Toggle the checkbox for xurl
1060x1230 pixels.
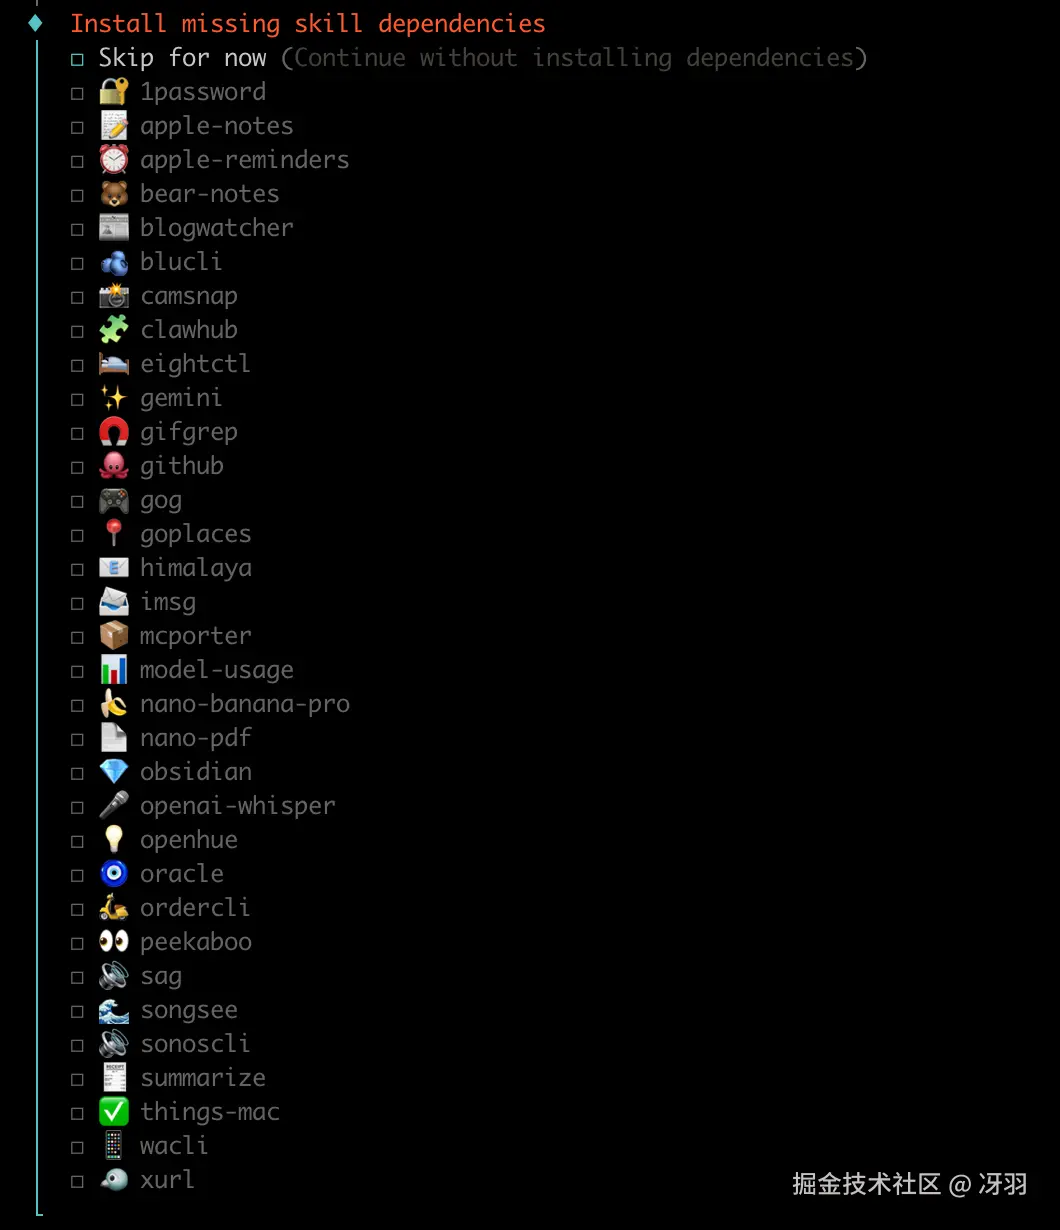point(77,1182)
